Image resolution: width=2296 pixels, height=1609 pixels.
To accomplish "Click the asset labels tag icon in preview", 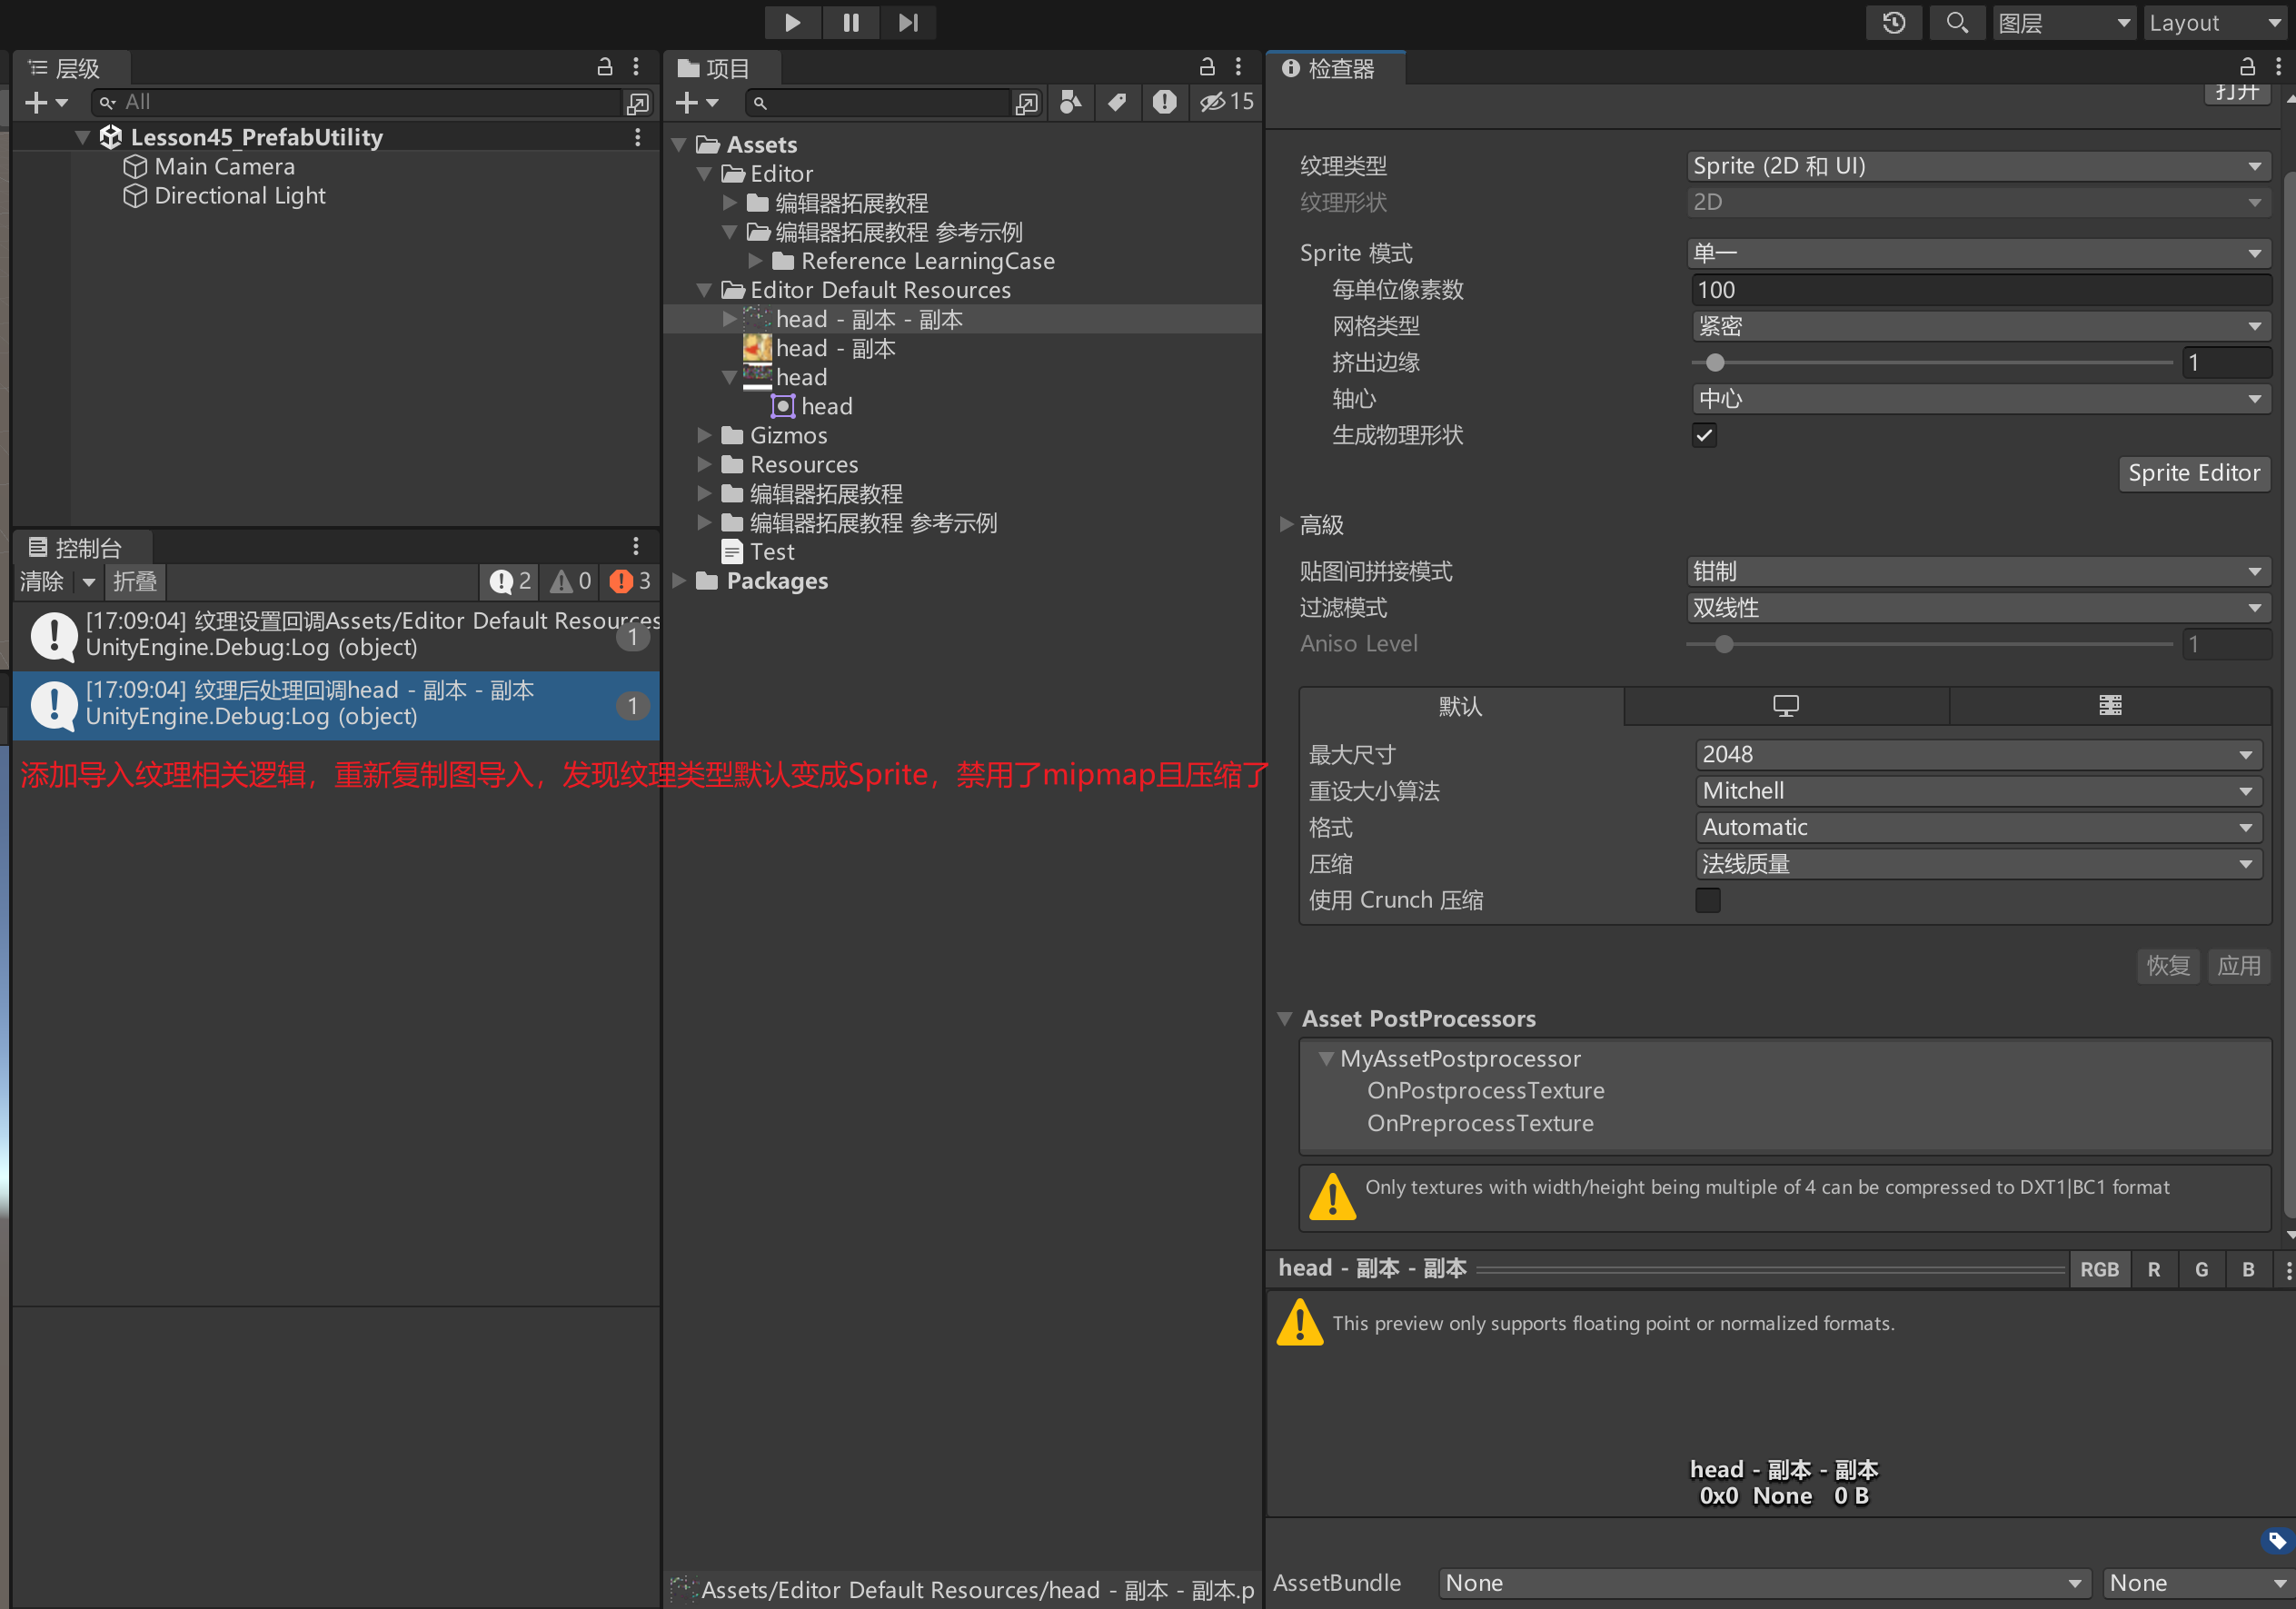I will [x=2276, y=1540].
